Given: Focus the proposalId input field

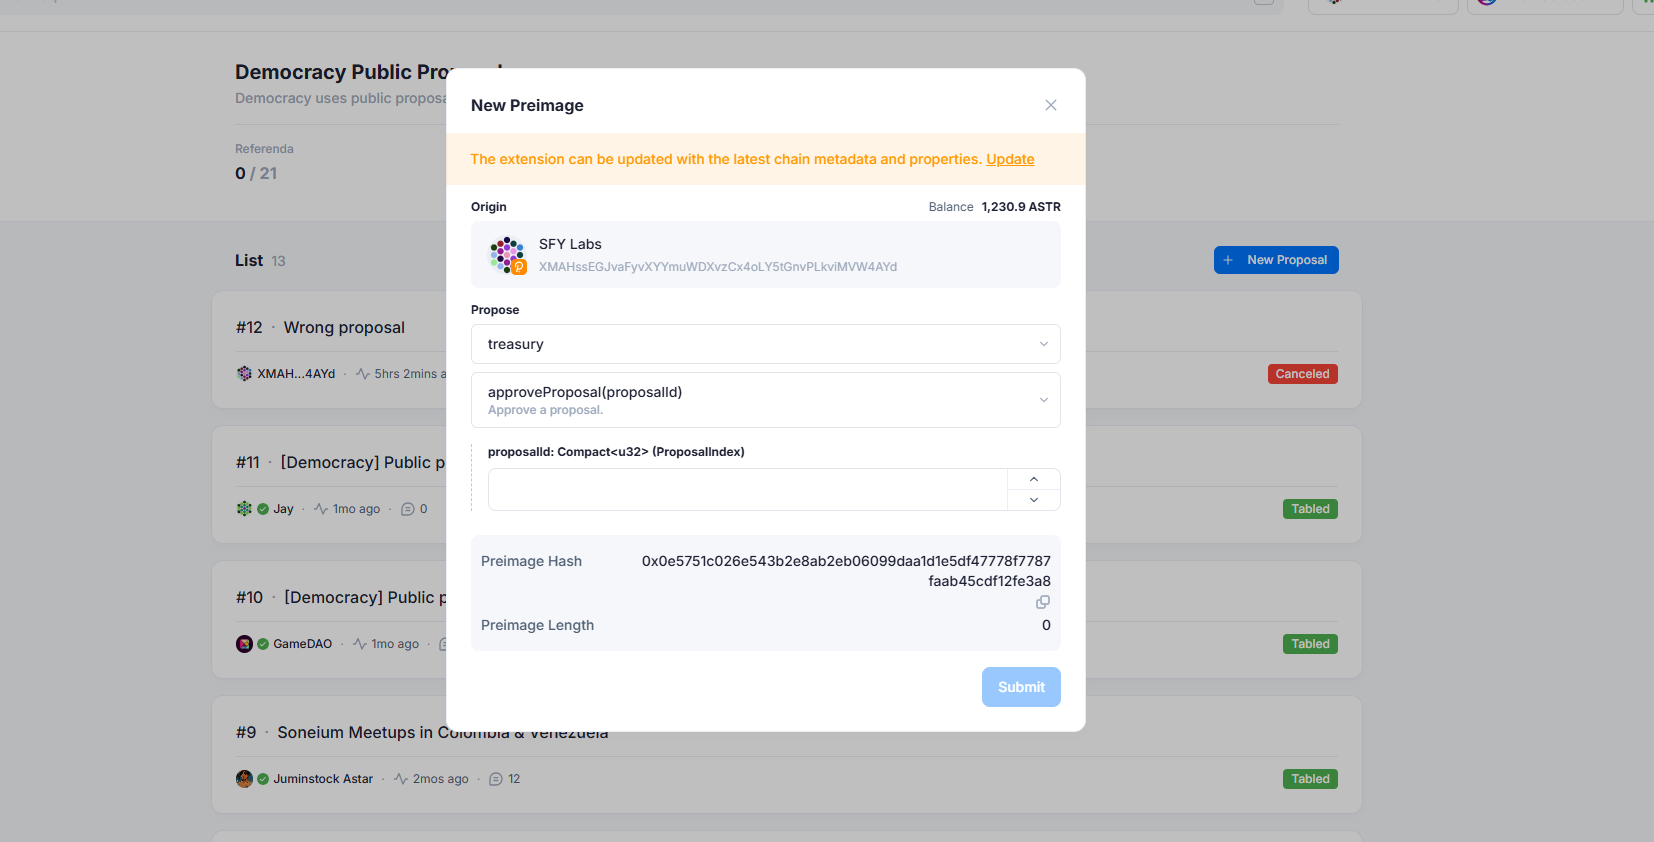Looking at the screenshot, I should 747,490.
